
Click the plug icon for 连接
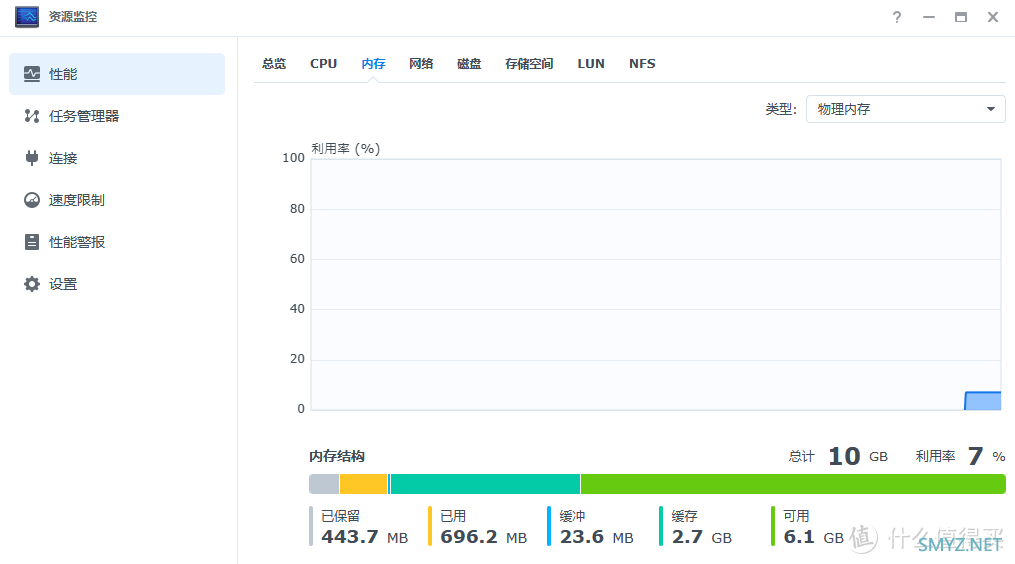[32, 158]
